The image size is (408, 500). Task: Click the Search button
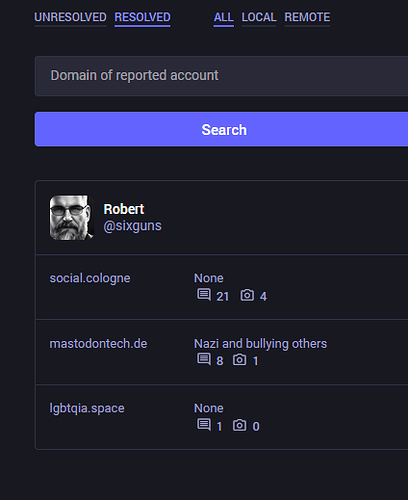221,129
